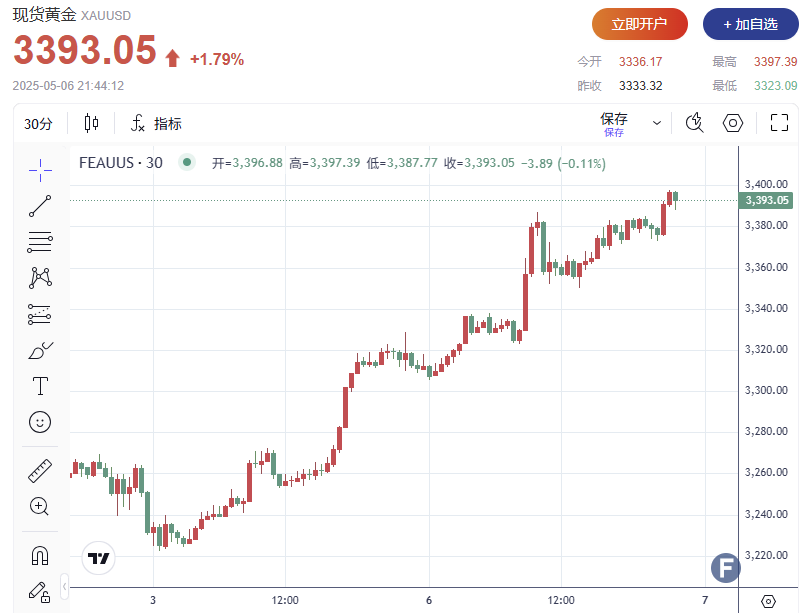This screenshot has width=807, height=613.
Task: Select the trend line drawing tool
Action: click(40, 206)
